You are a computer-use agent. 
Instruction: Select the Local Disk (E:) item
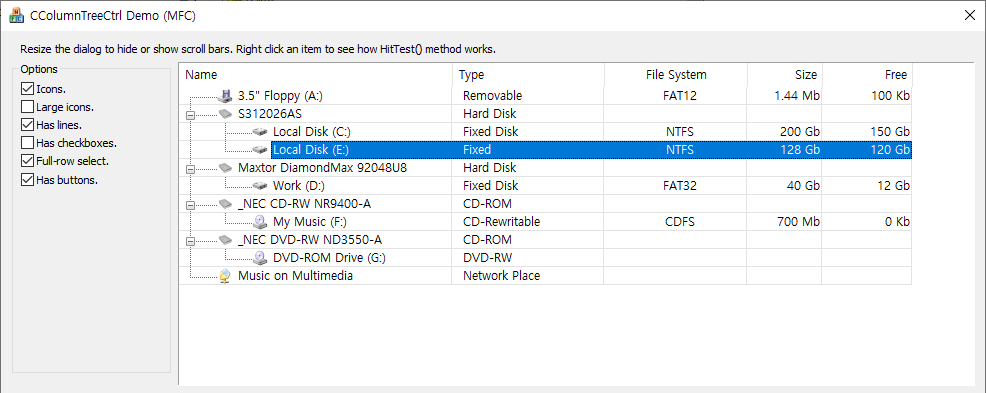point(312,150)
